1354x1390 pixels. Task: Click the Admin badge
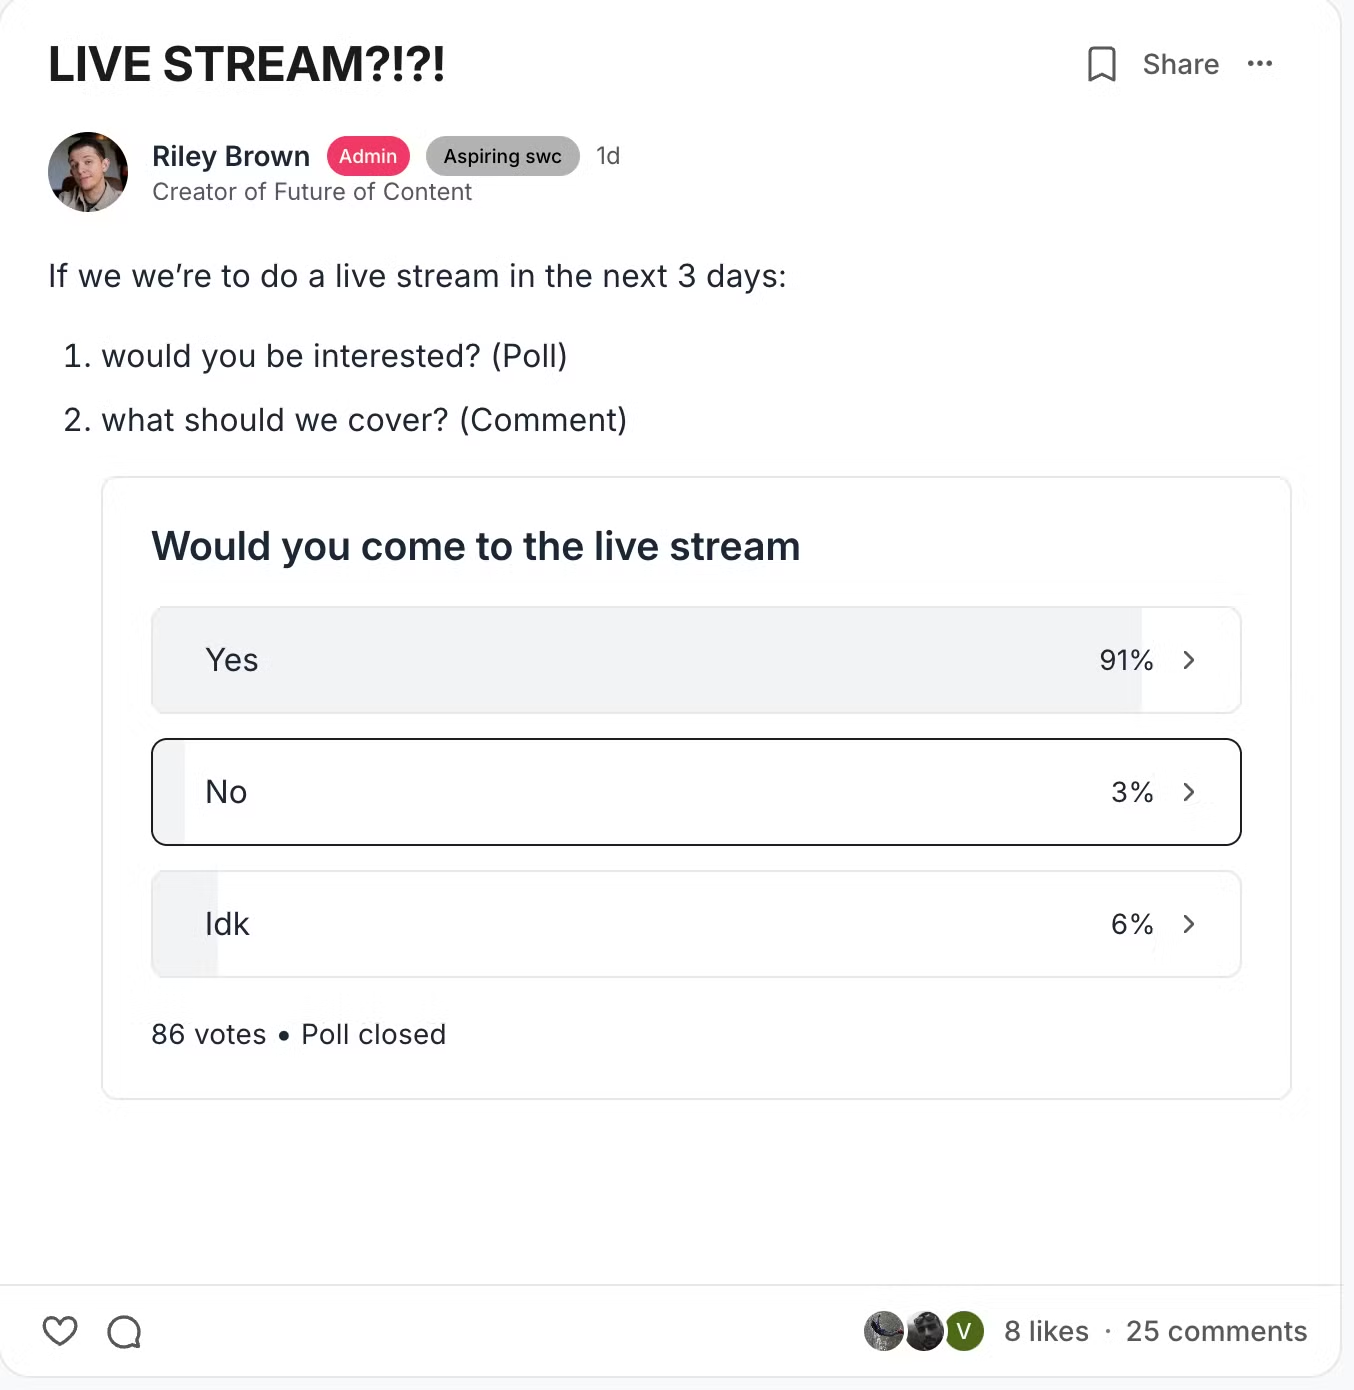pyautogui.click(x=368, y=156)
